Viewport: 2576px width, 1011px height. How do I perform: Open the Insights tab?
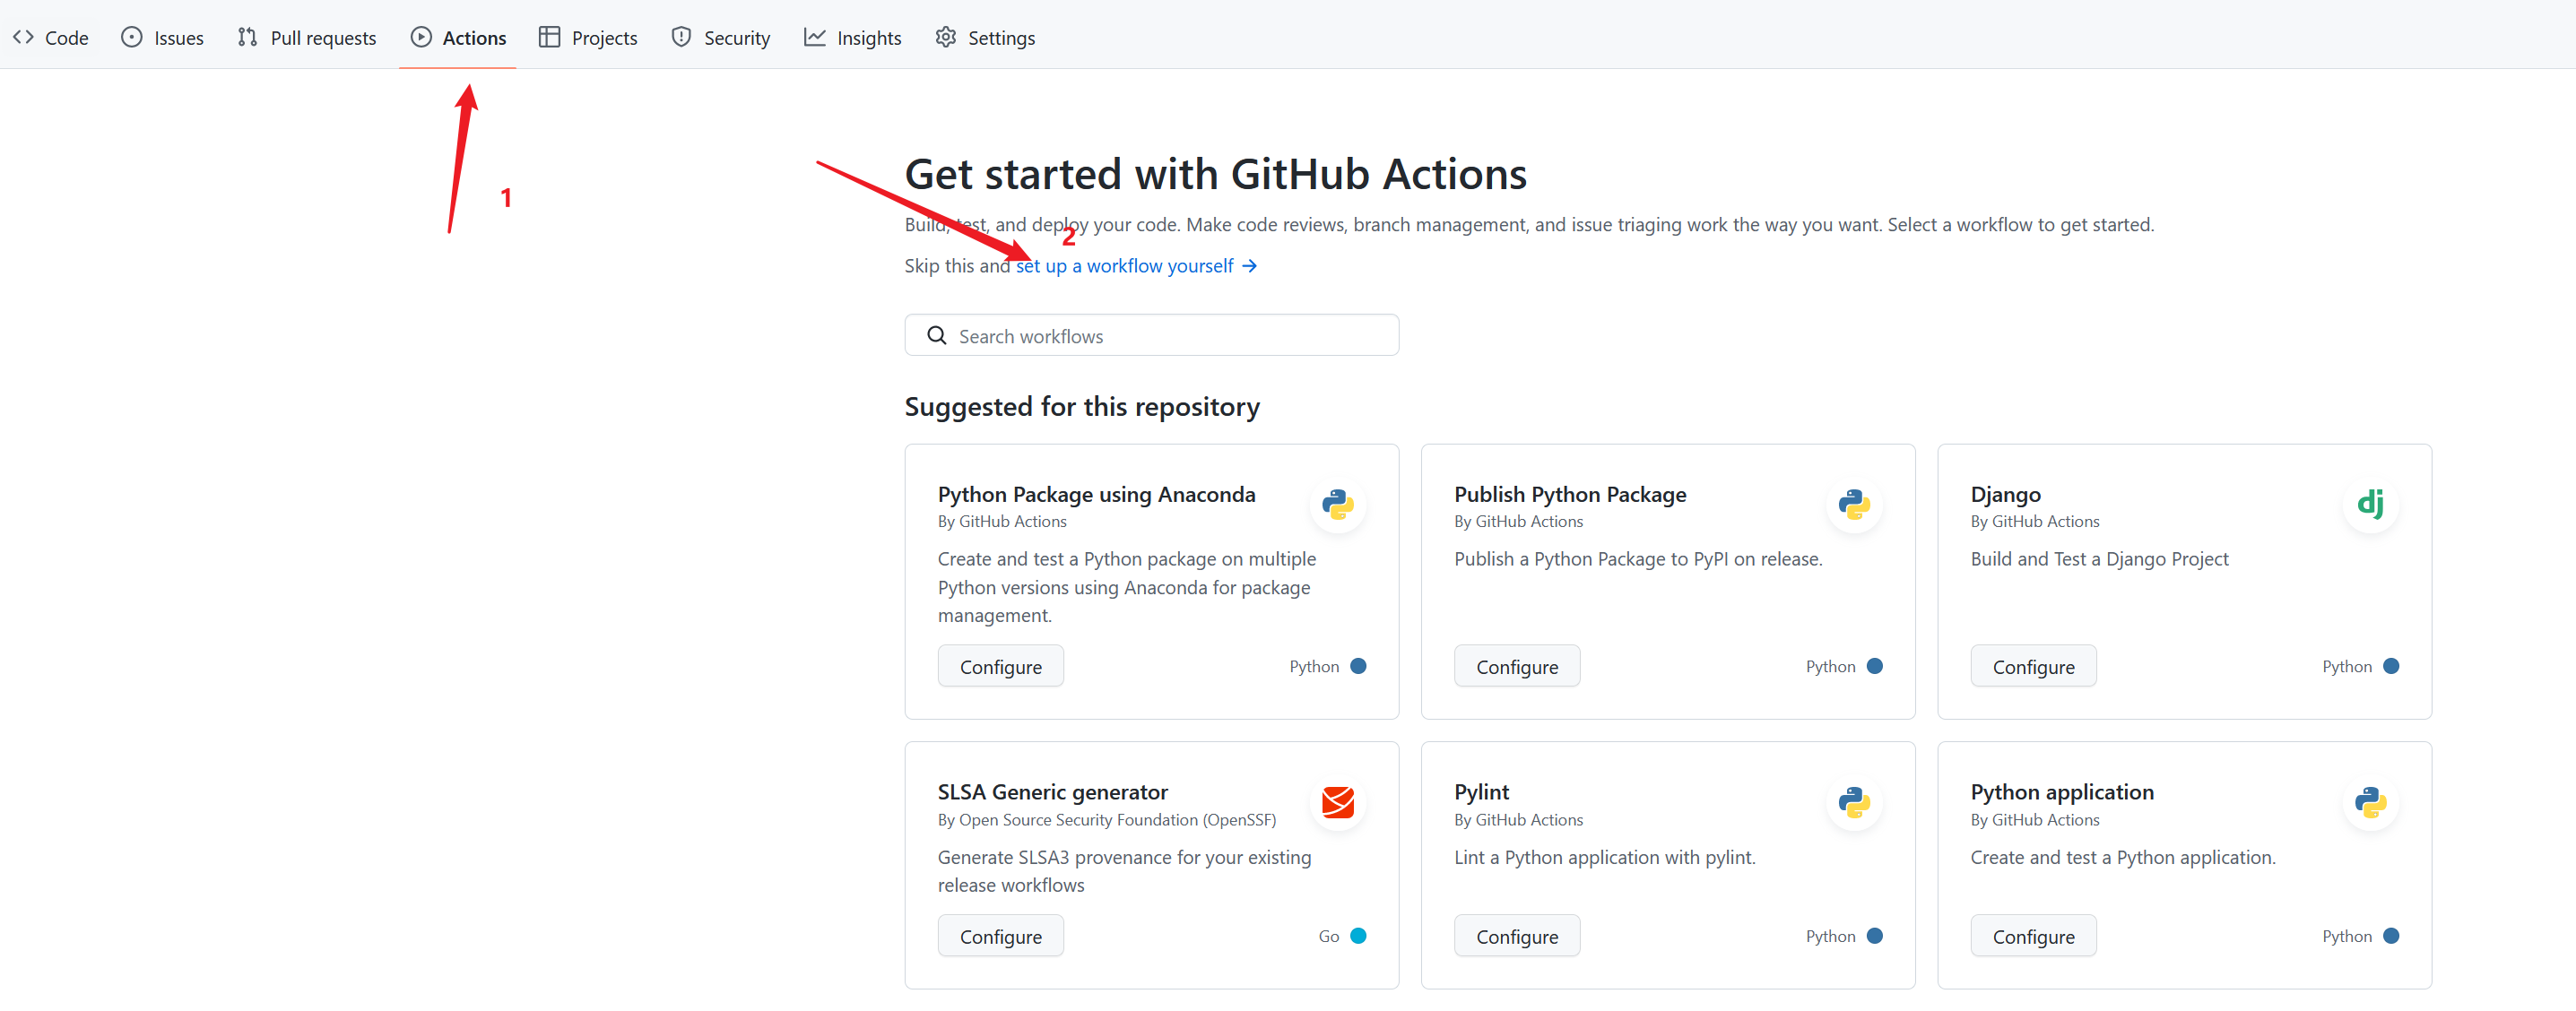pyautogui.click(x=852, y=38)
